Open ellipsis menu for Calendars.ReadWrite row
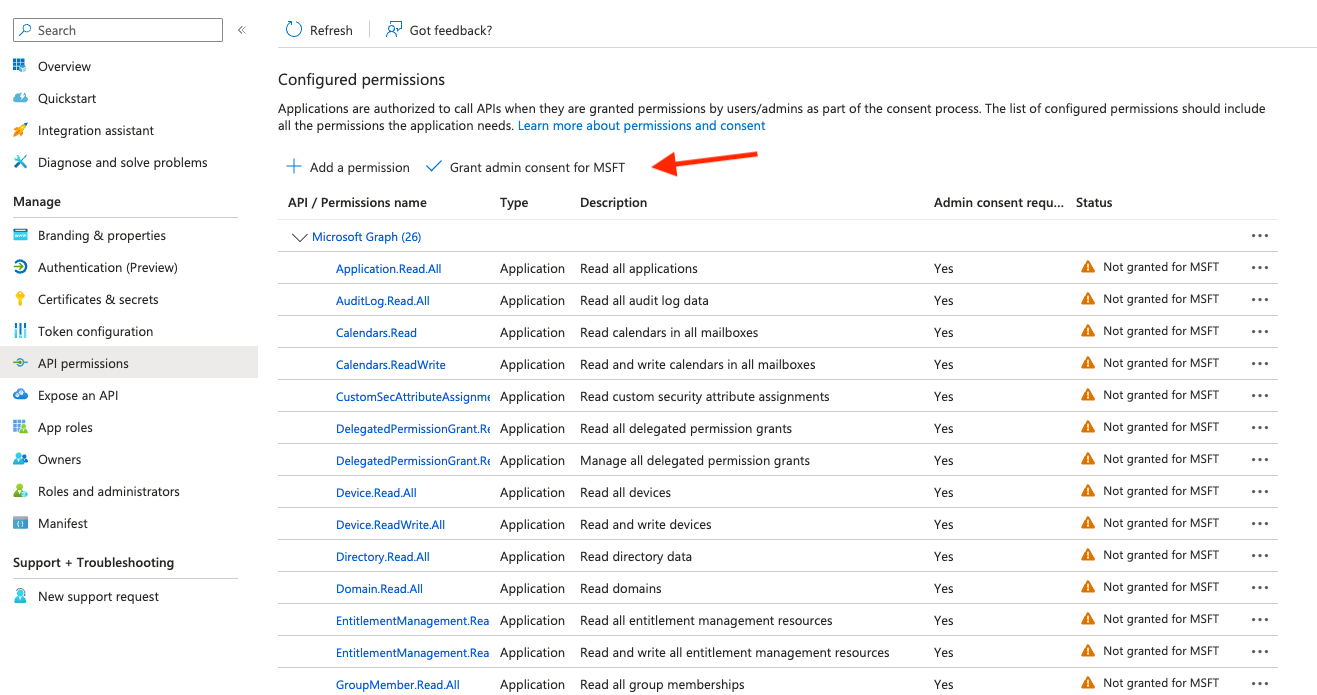This screenshot has height=695, width=1317. click(x=1260, y=364)
